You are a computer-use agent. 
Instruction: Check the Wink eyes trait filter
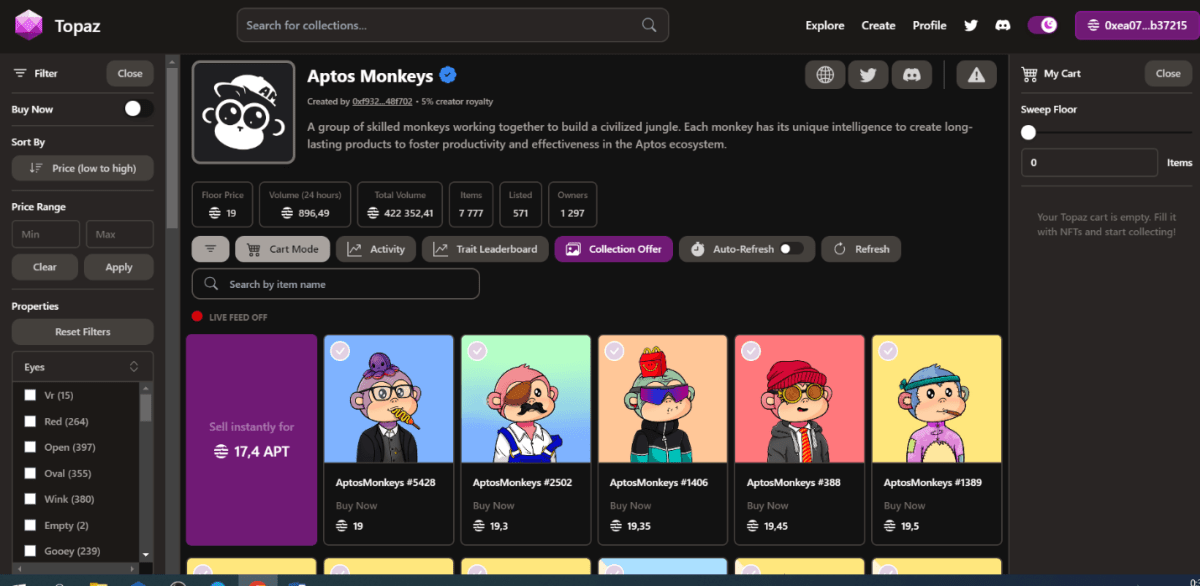tap(29, 498)
